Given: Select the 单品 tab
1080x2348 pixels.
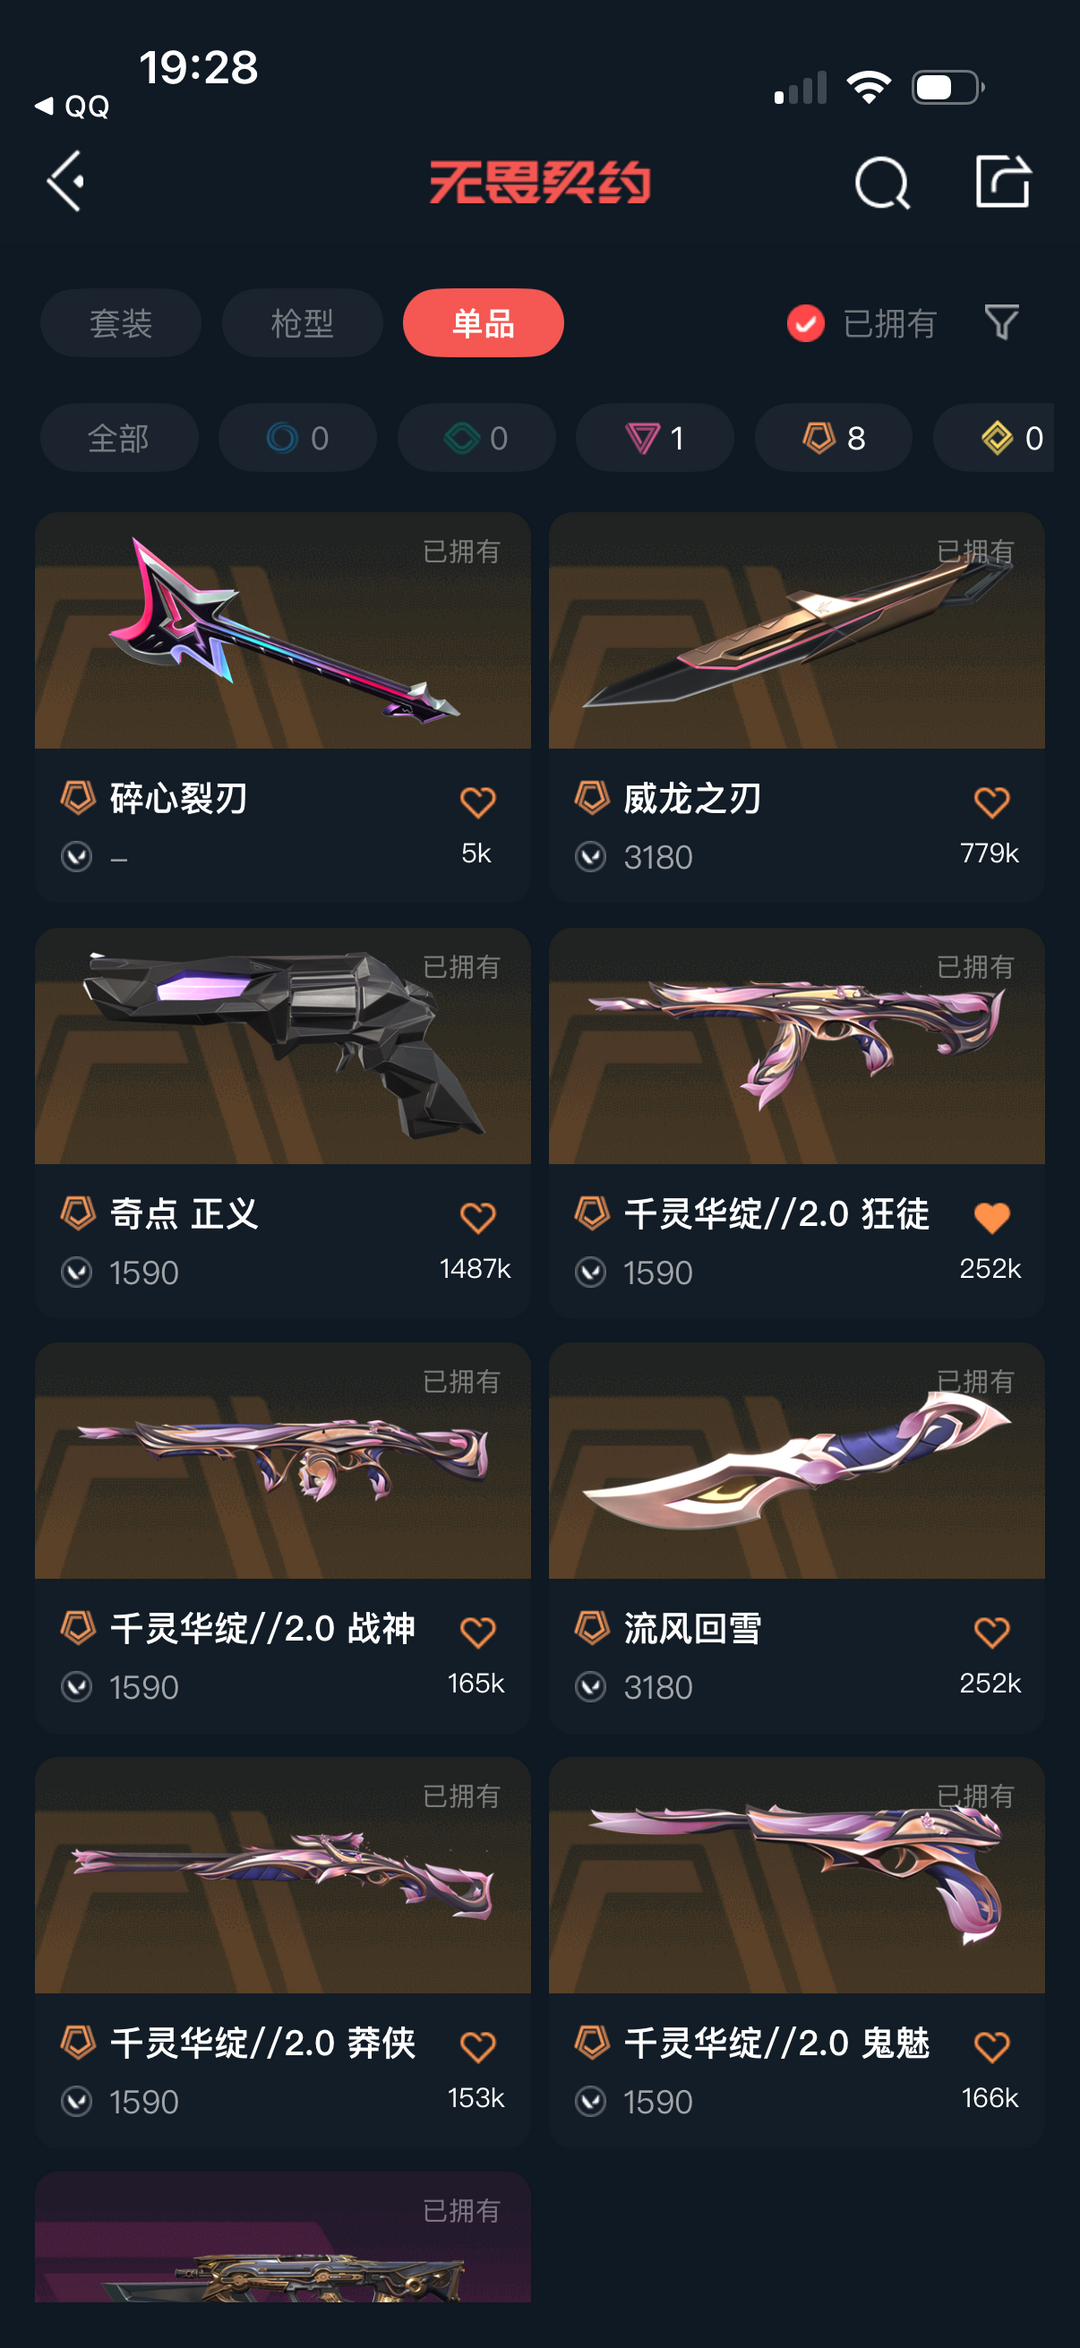Looking at the screenshot, I should pyautogui.click(x=483, y=323).
